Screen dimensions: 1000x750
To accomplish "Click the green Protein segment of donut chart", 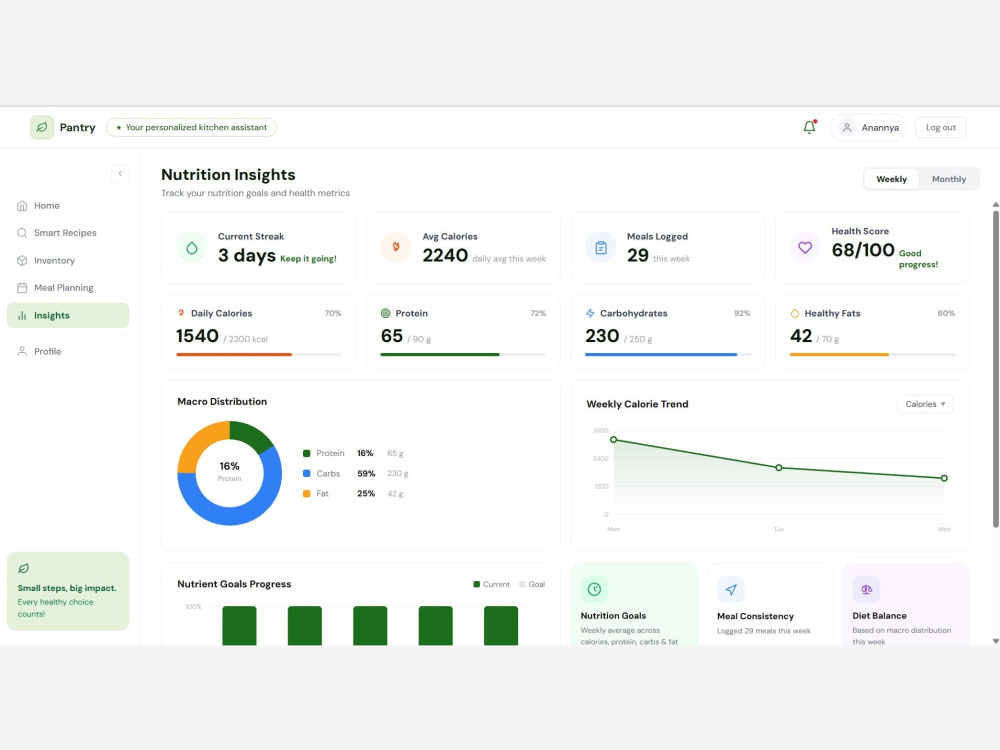I will tap(253, 436).
